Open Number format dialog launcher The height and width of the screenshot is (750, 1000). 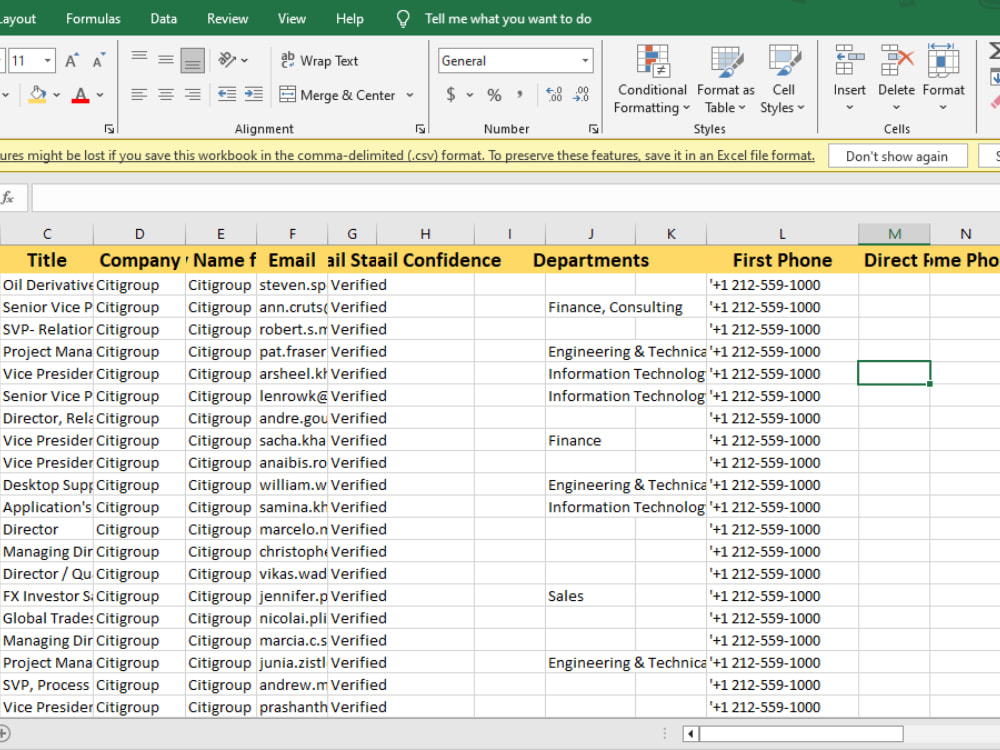point(593,129)
